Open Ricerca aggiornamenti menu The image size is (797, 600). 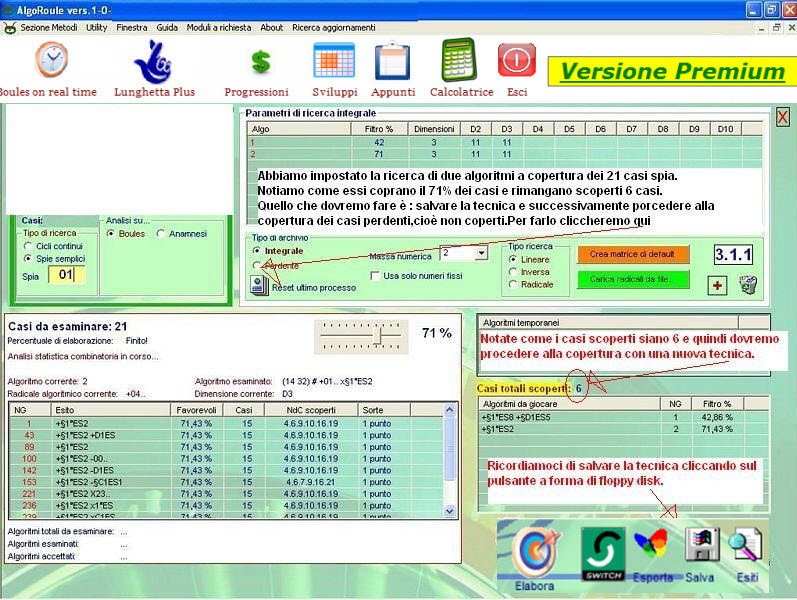[333, 28]
